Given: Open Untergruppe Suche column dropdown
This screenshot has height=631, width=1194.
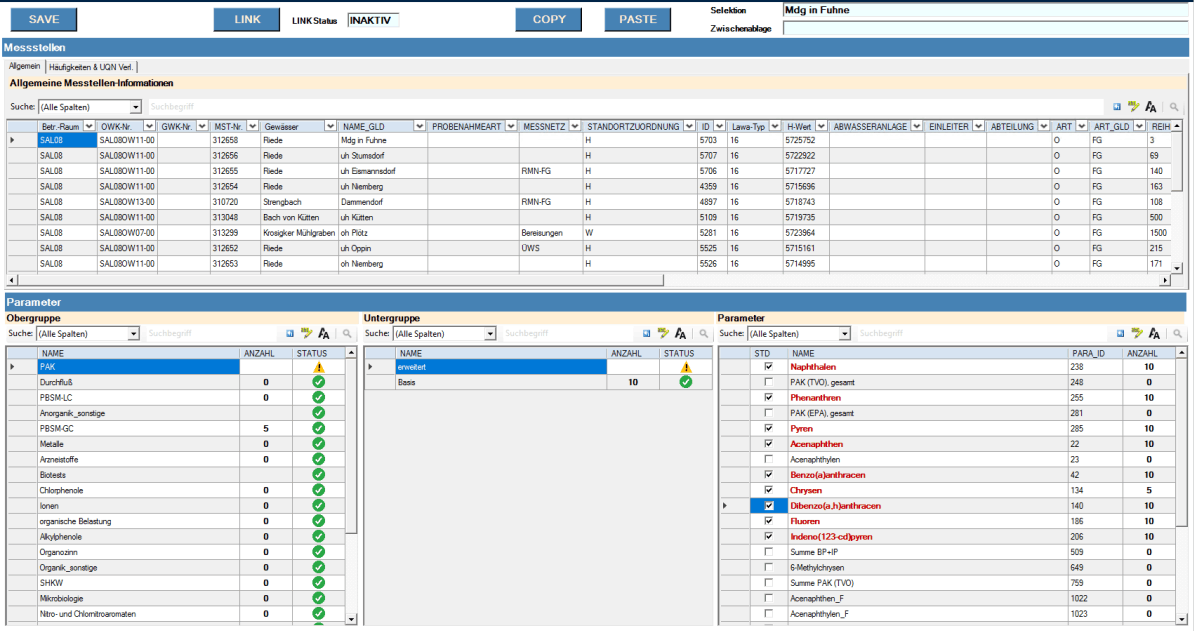Looking at the screenshot, I should point(490,334).
